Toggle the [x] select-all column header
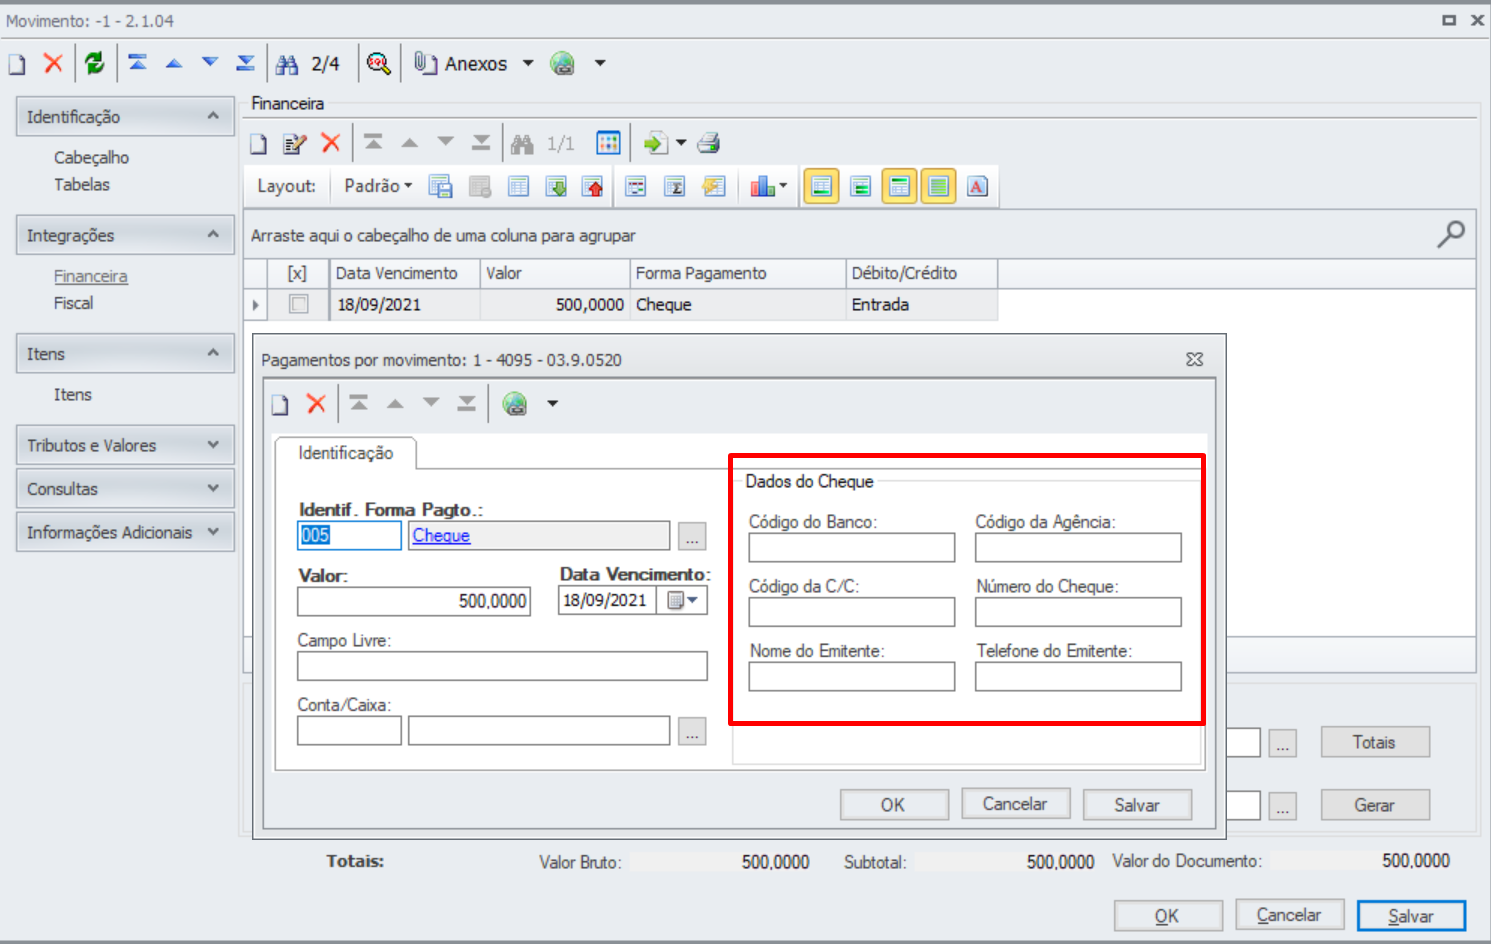This screenshot has height=944, width=1491. [297, 273]
